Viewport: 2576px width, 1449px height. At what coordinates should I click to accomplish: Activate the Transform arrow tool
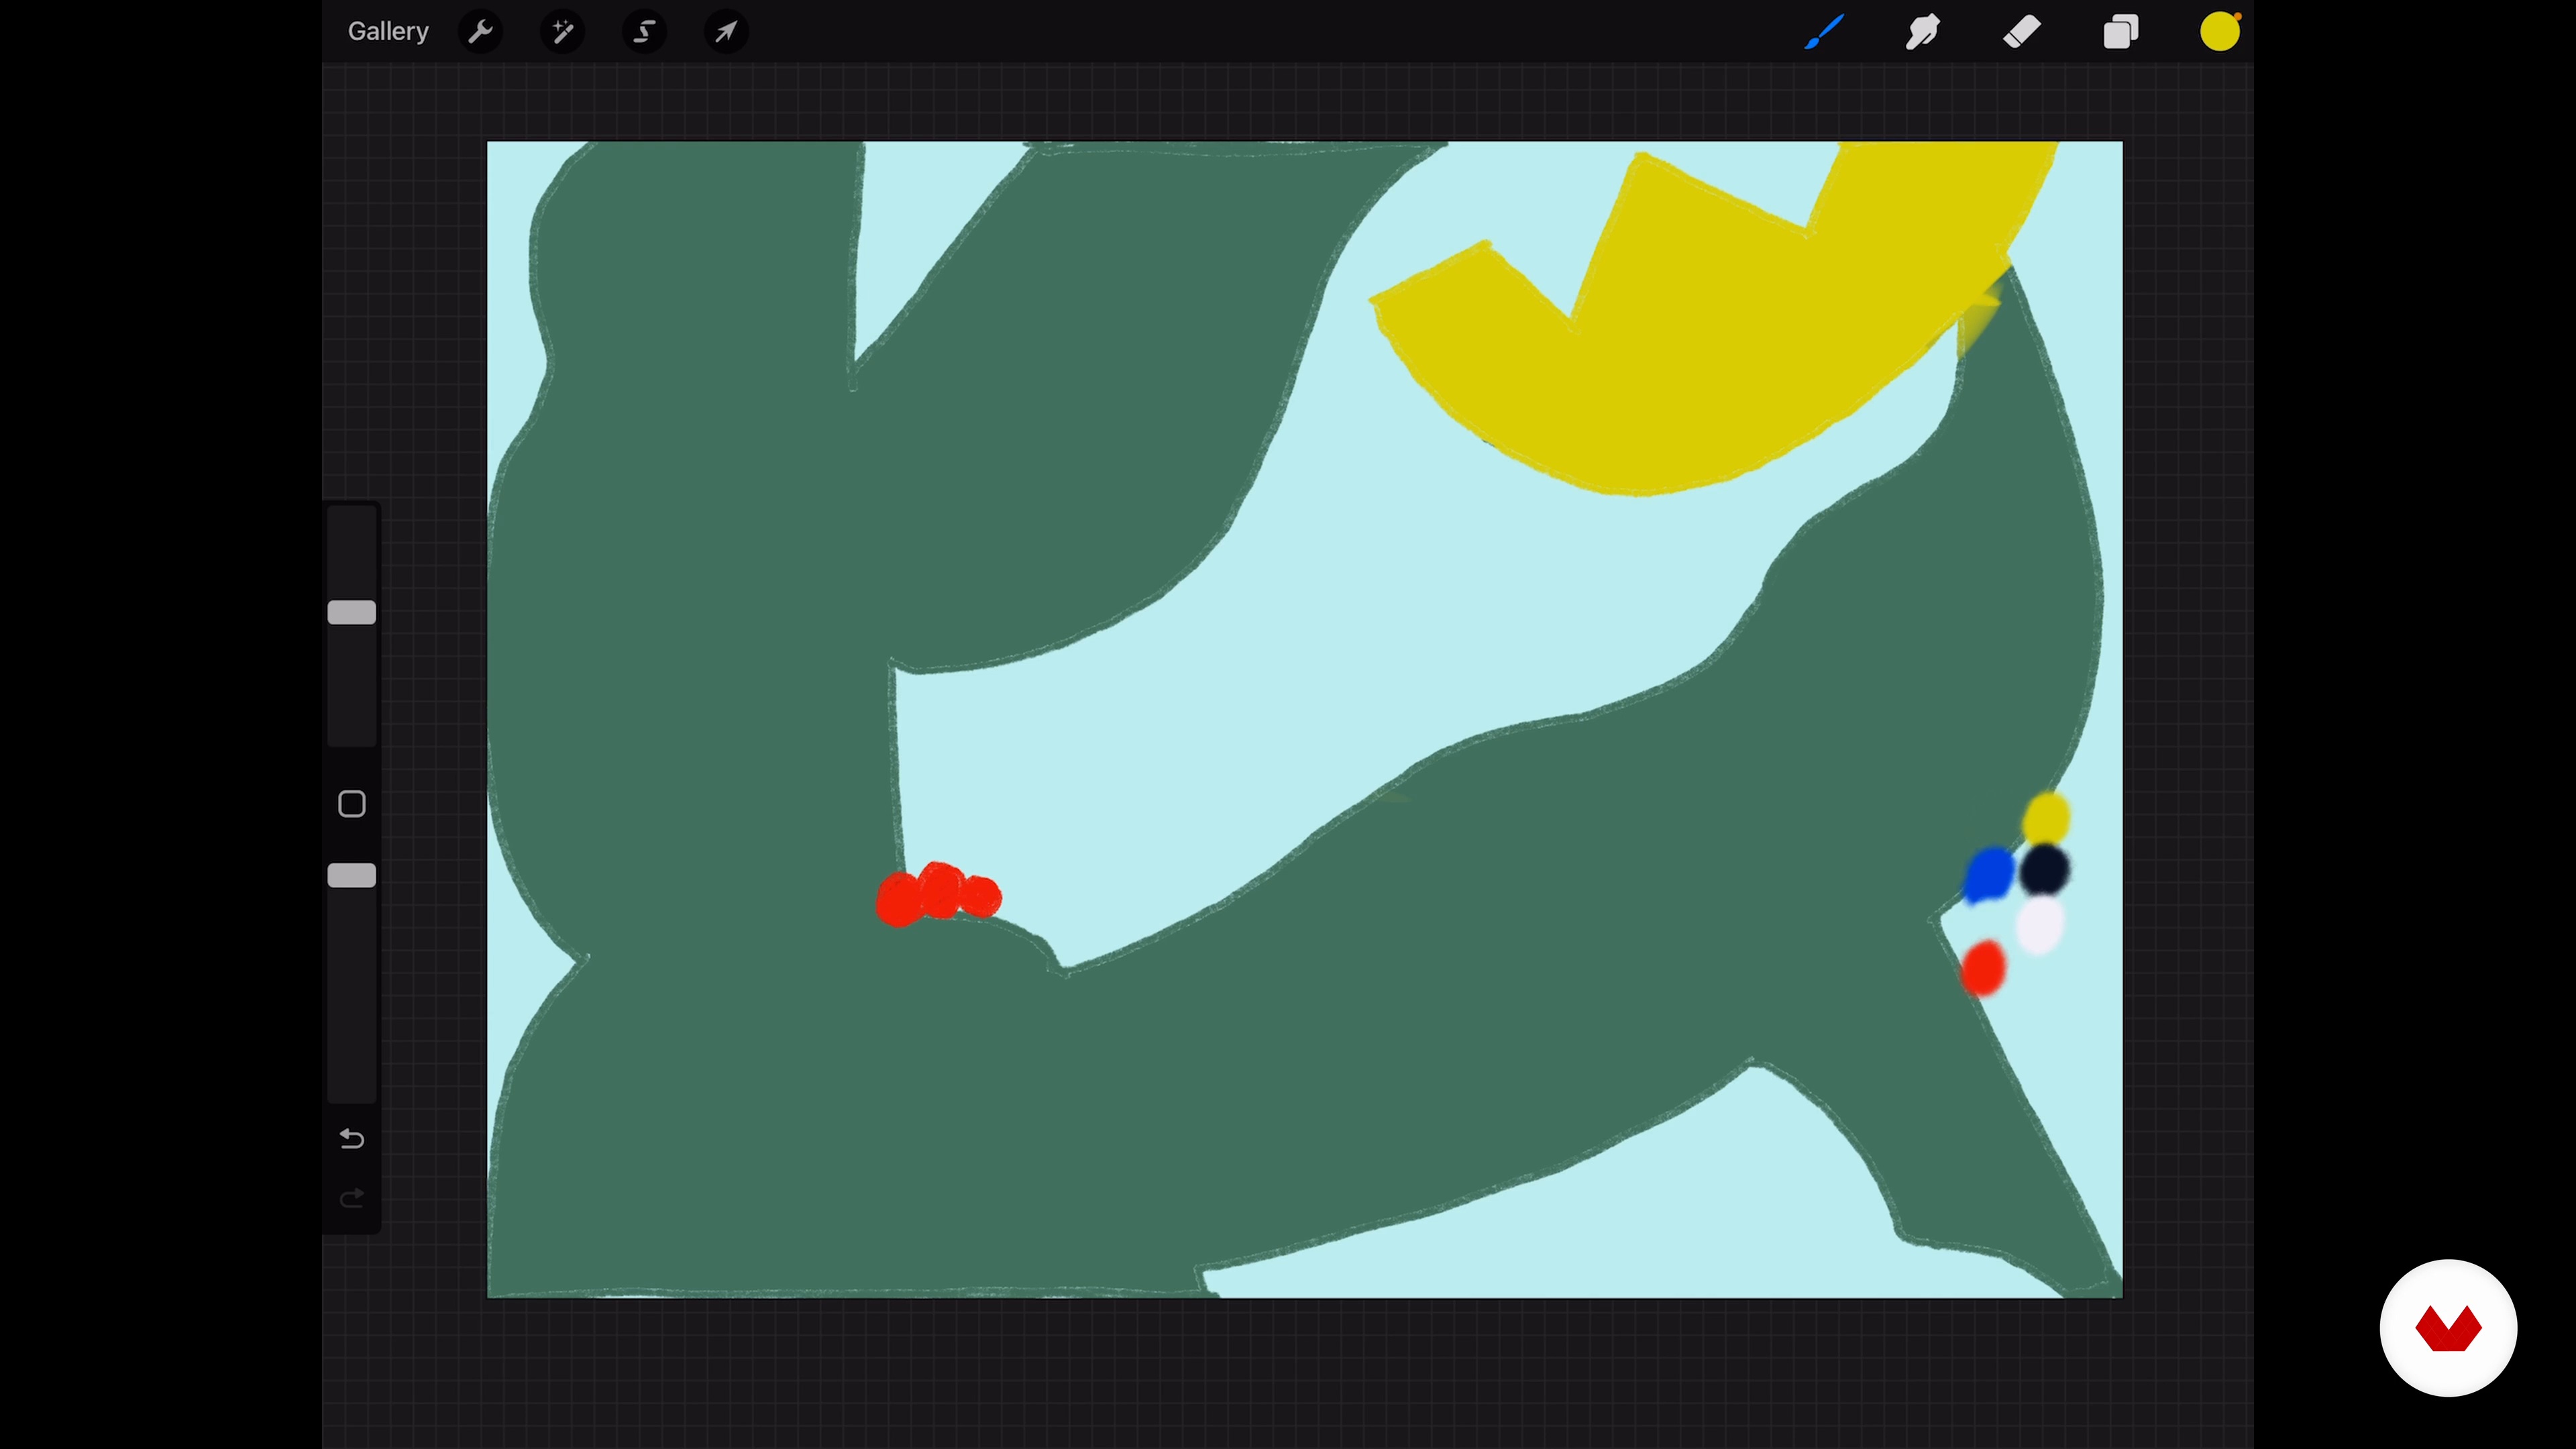(x=727, y=32)
